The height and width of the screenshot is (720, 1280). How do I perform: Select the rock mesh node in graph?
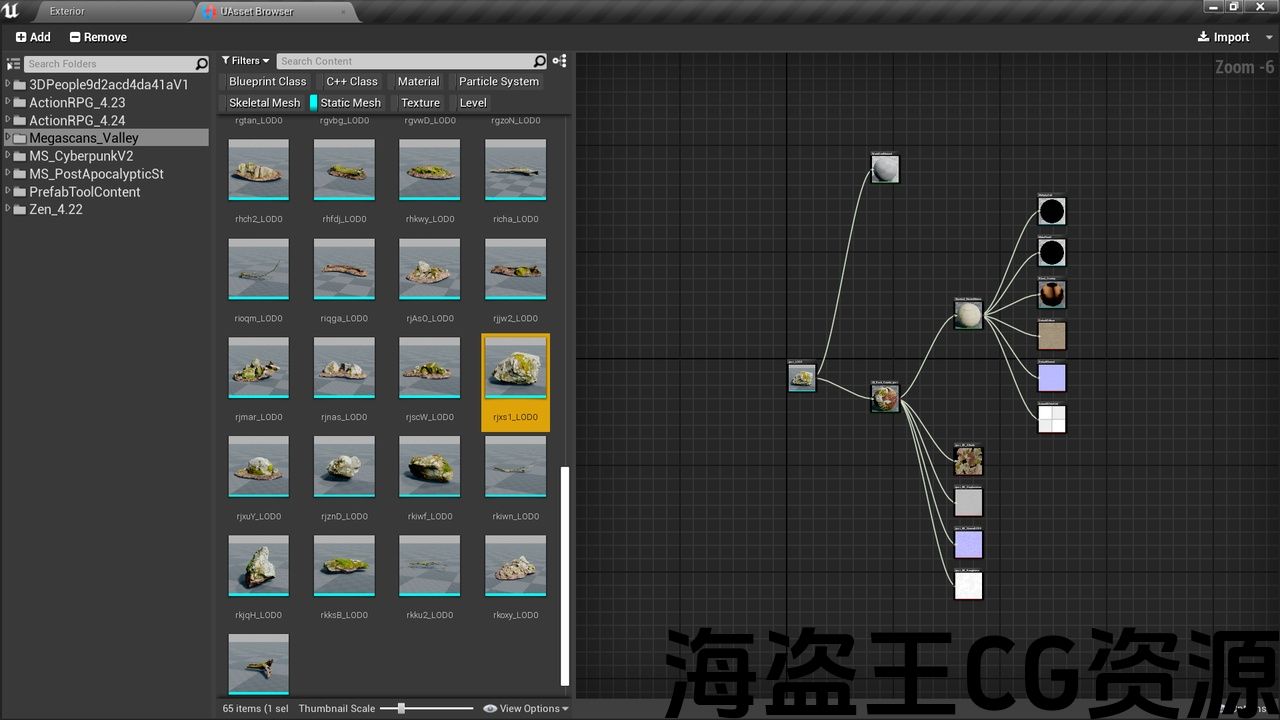click(801, 378)
